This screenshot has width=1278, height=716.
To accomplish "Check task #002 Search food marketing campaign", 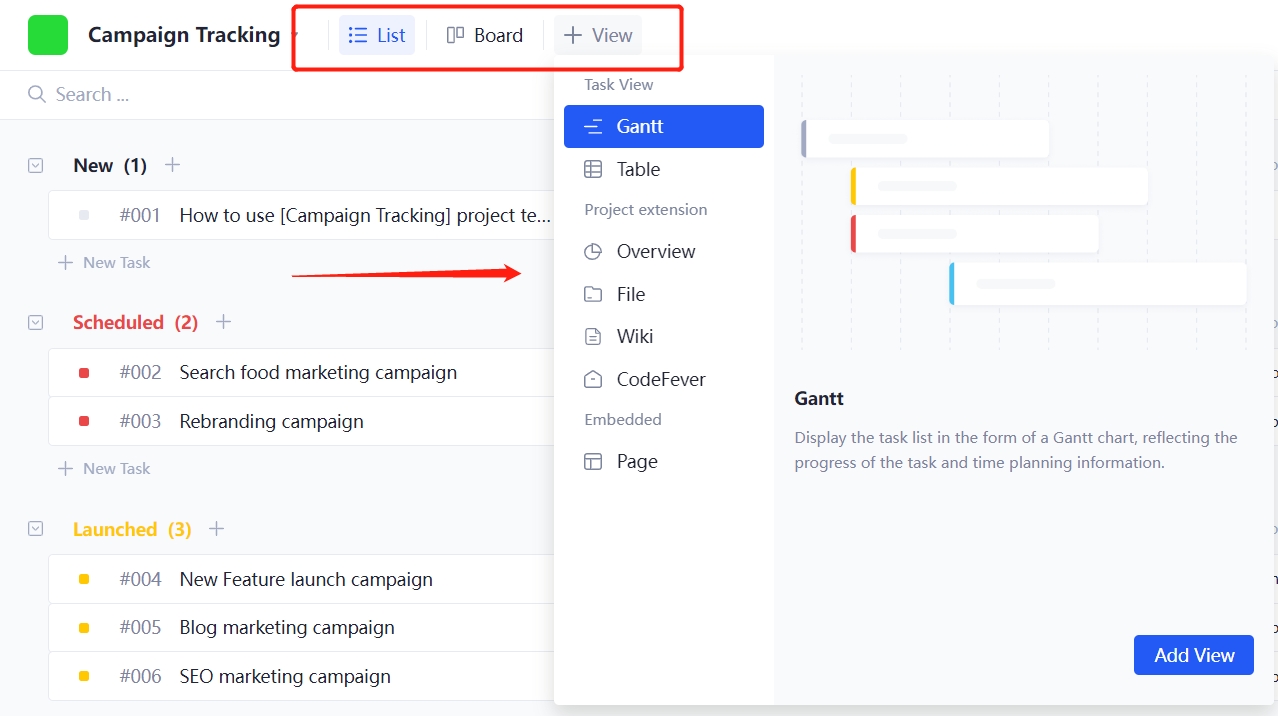I will click(83, 372).
